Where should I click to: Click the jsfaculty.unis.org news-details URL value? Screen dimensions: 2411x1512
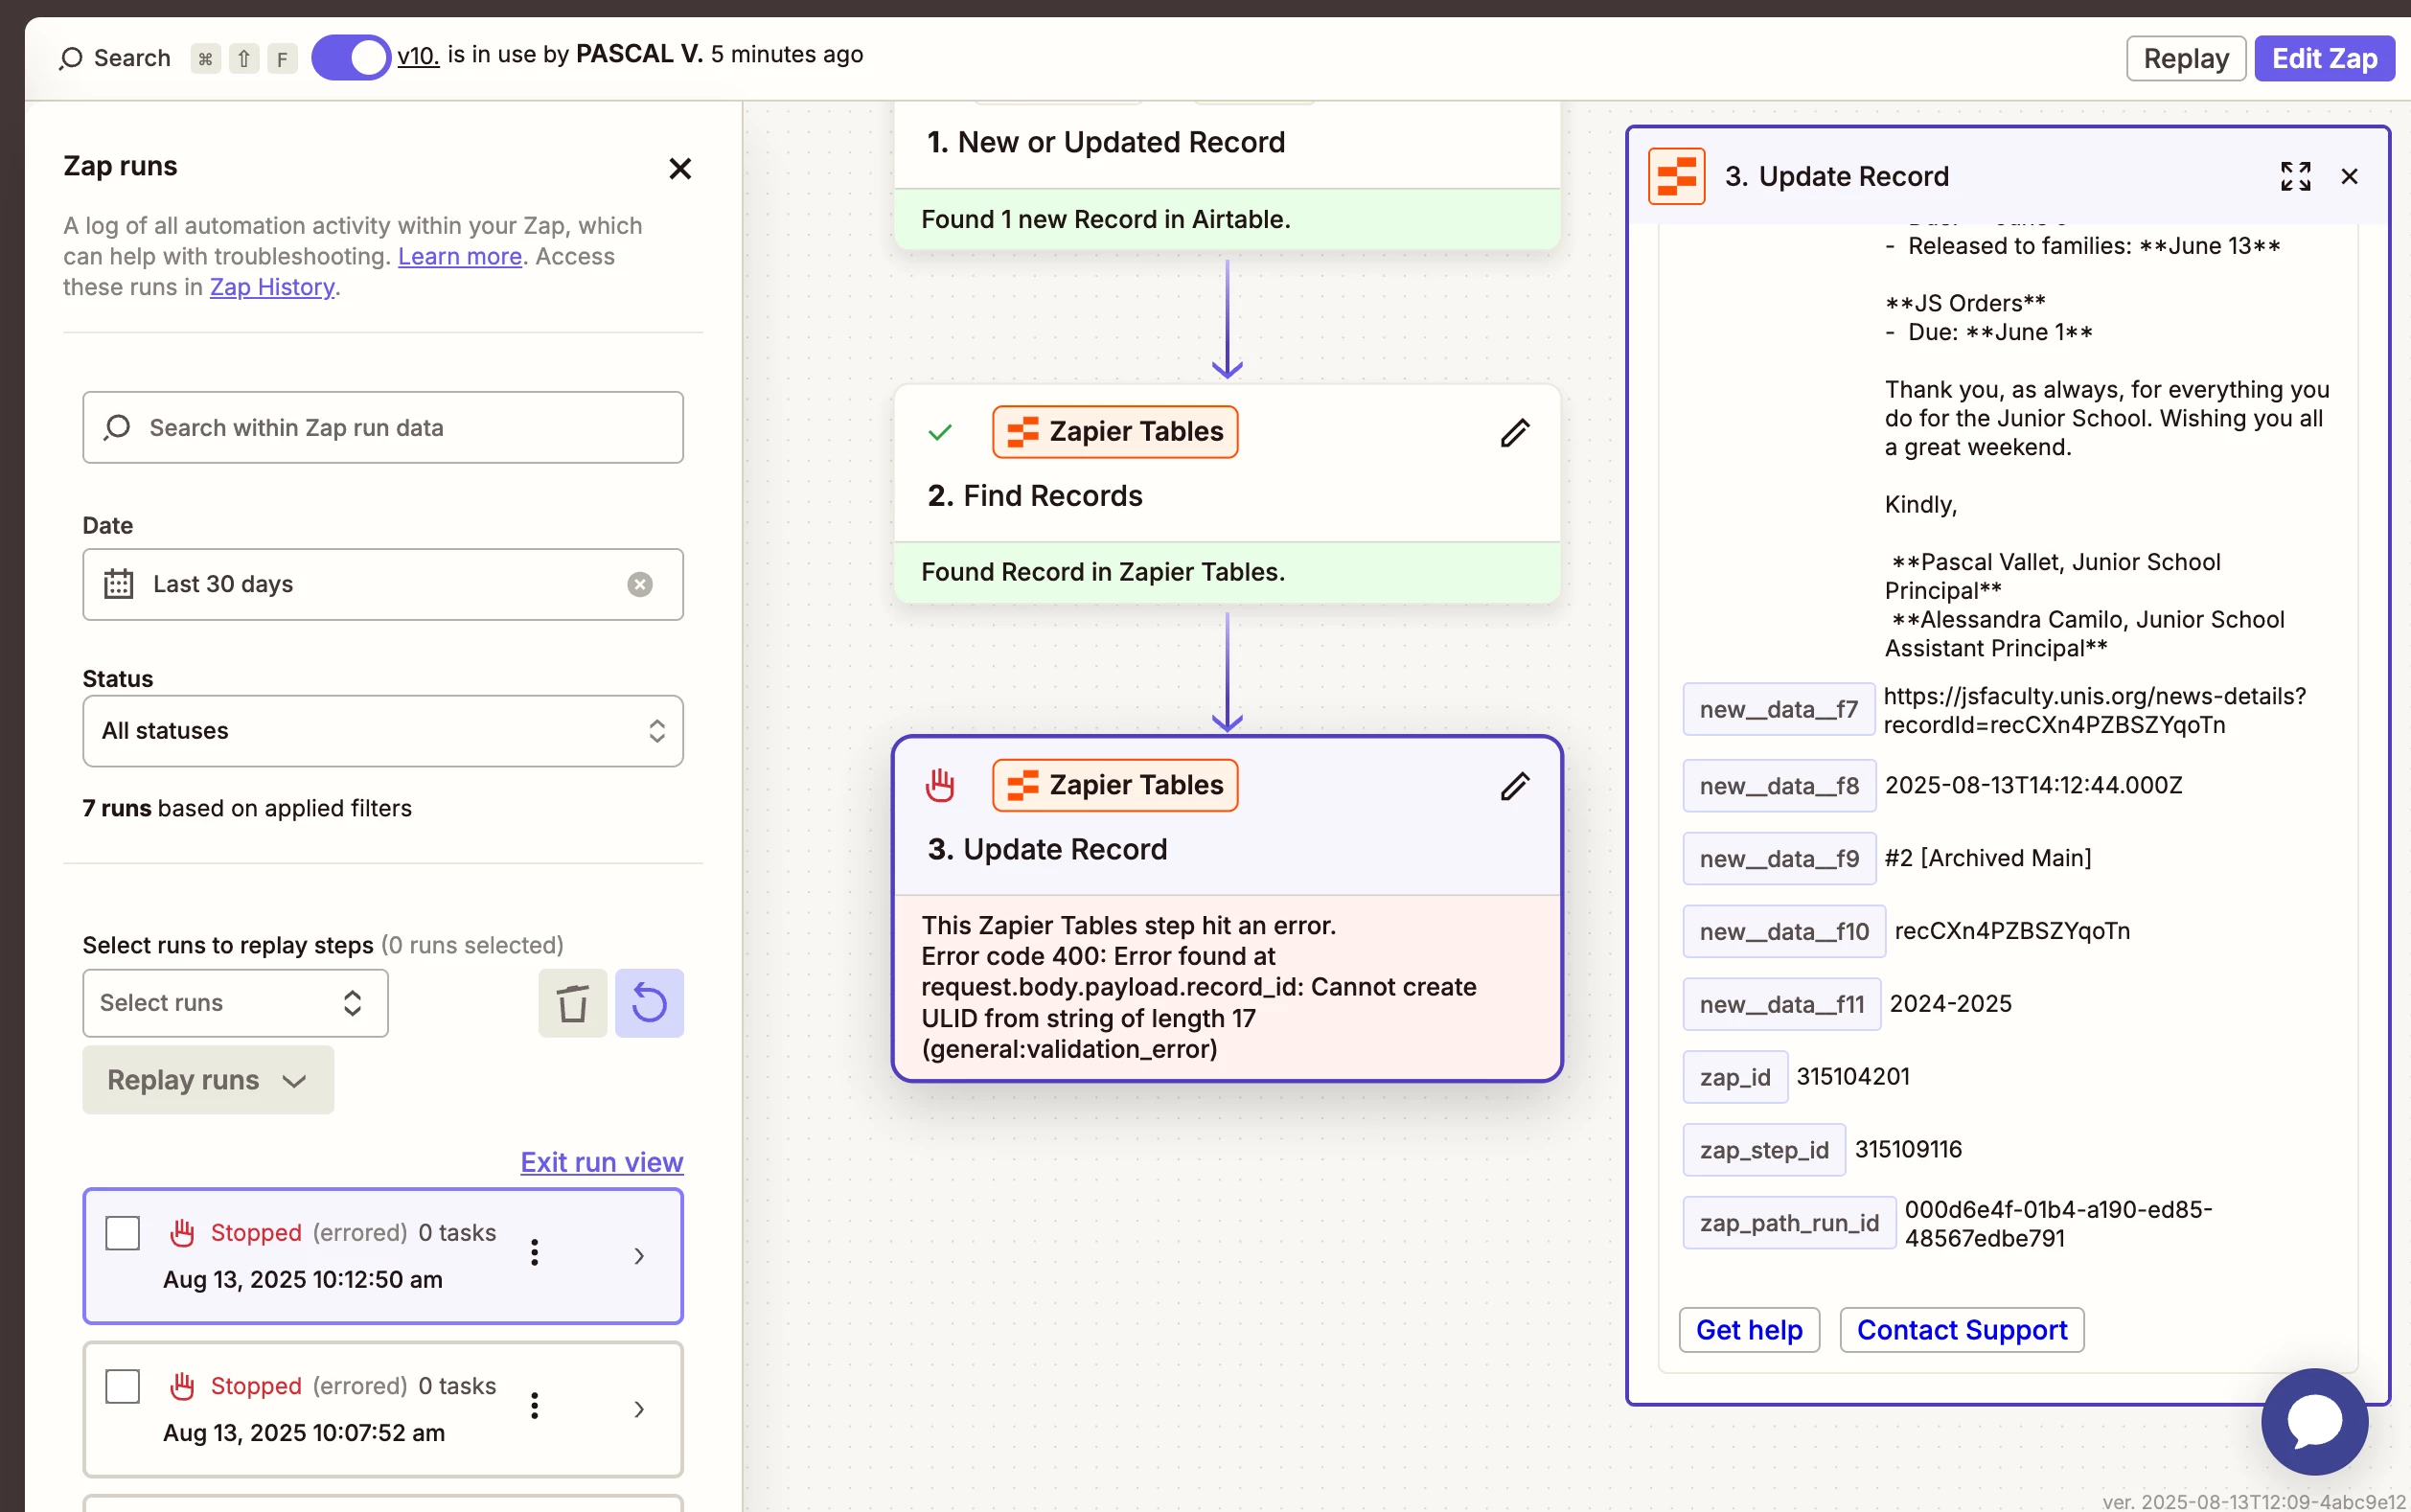(x=2094, y=710)
